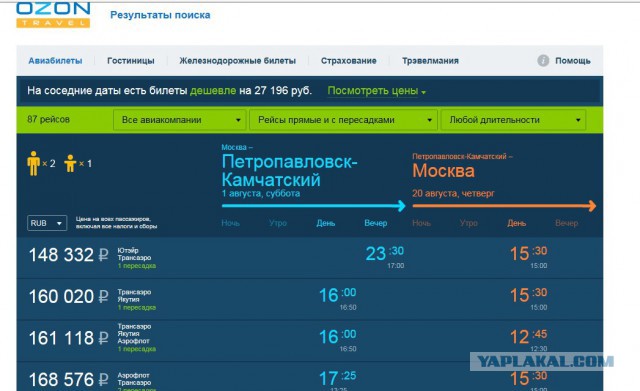
Task: Click the green дешевле word
Action: pyautogui.click(x=213, y=91)
